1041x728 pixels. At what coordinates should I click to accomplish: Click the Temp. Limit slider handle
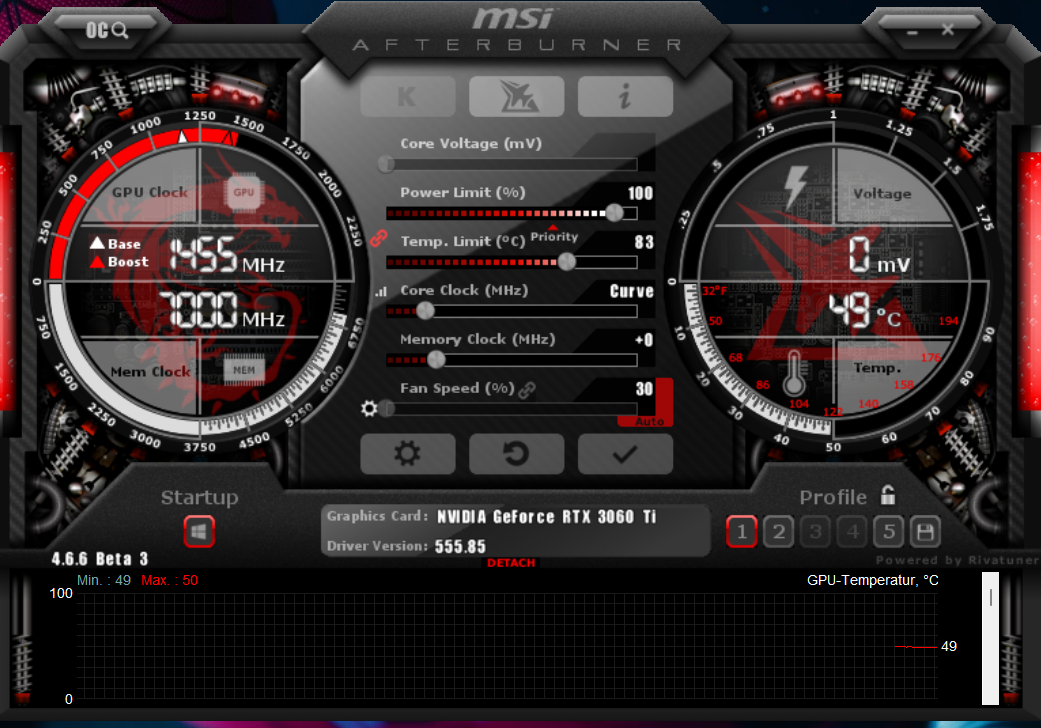(x=566, y=262)
